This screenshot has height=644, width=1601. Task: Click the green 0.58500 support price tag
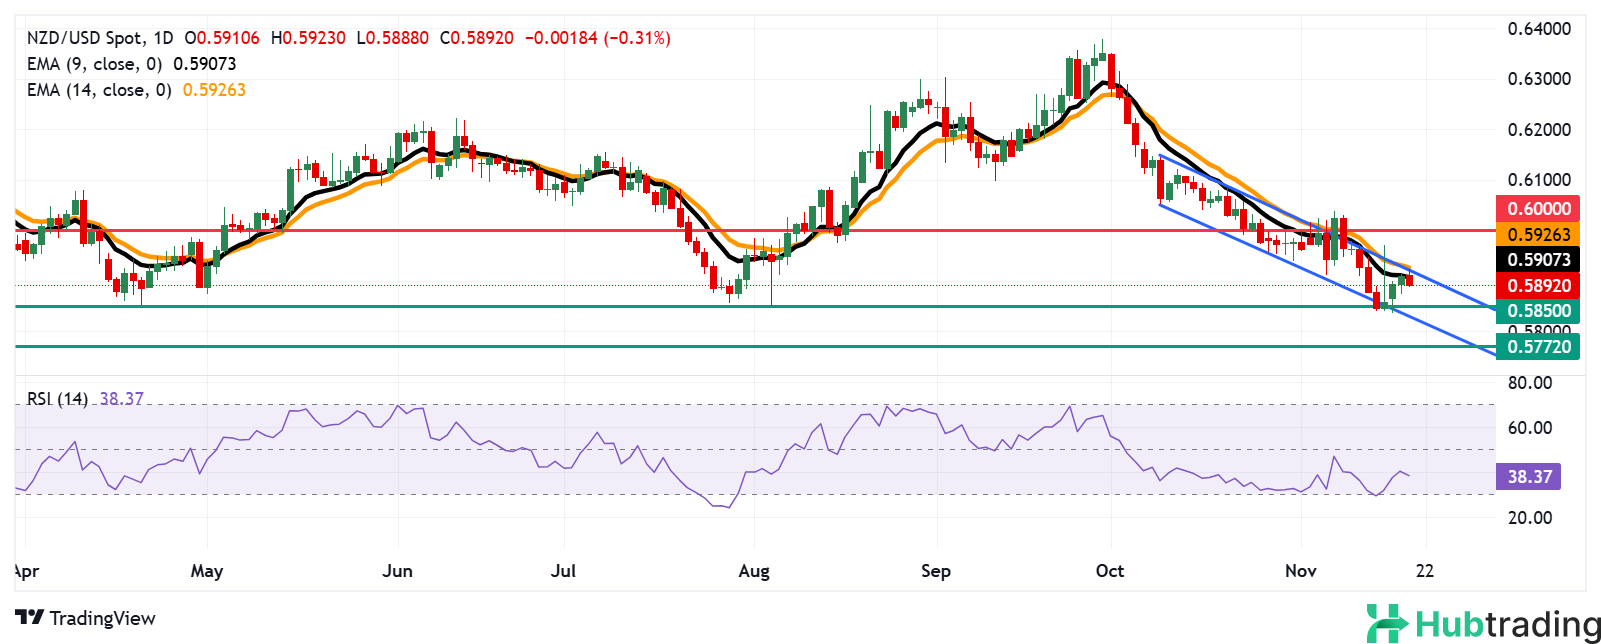[1538, 311]
